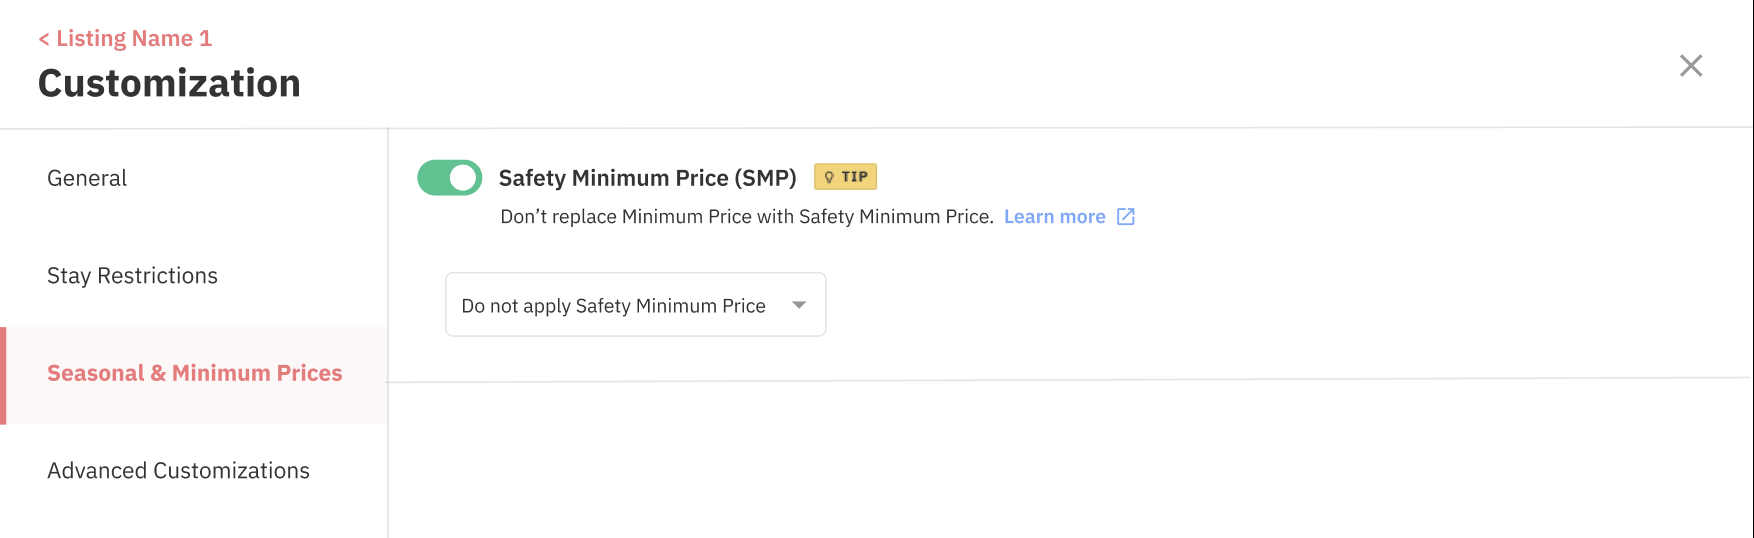Click the red active bar beside Seasonal & Minimum Prices
Image resolution: width=1754 pixels, height=538 pixels.
coord(3,376)
